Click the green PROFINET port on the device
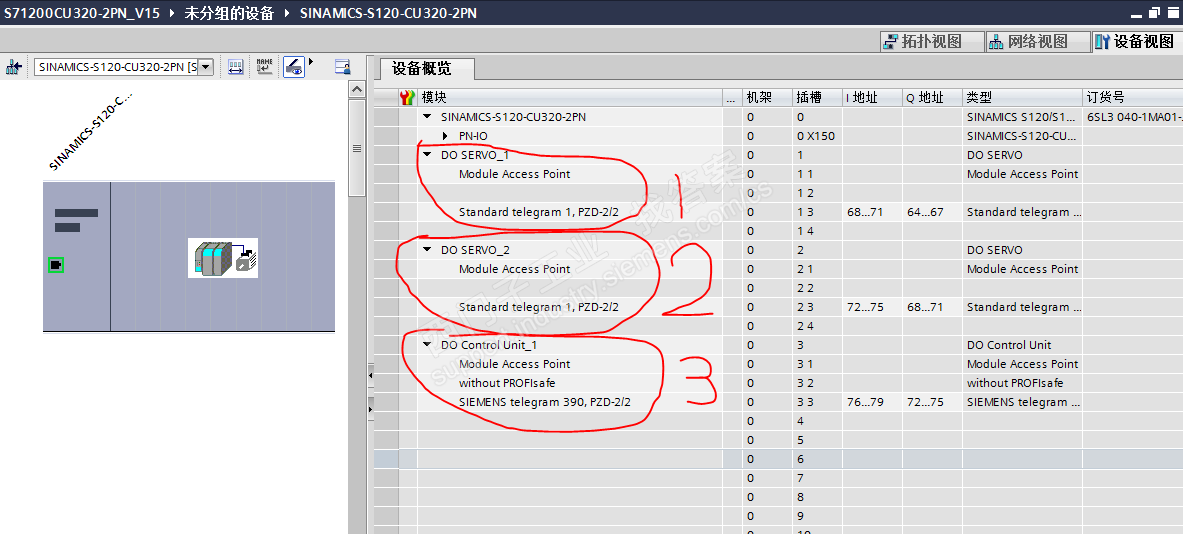The height and width of the screenshot is (534, 1183). (56, 265)
